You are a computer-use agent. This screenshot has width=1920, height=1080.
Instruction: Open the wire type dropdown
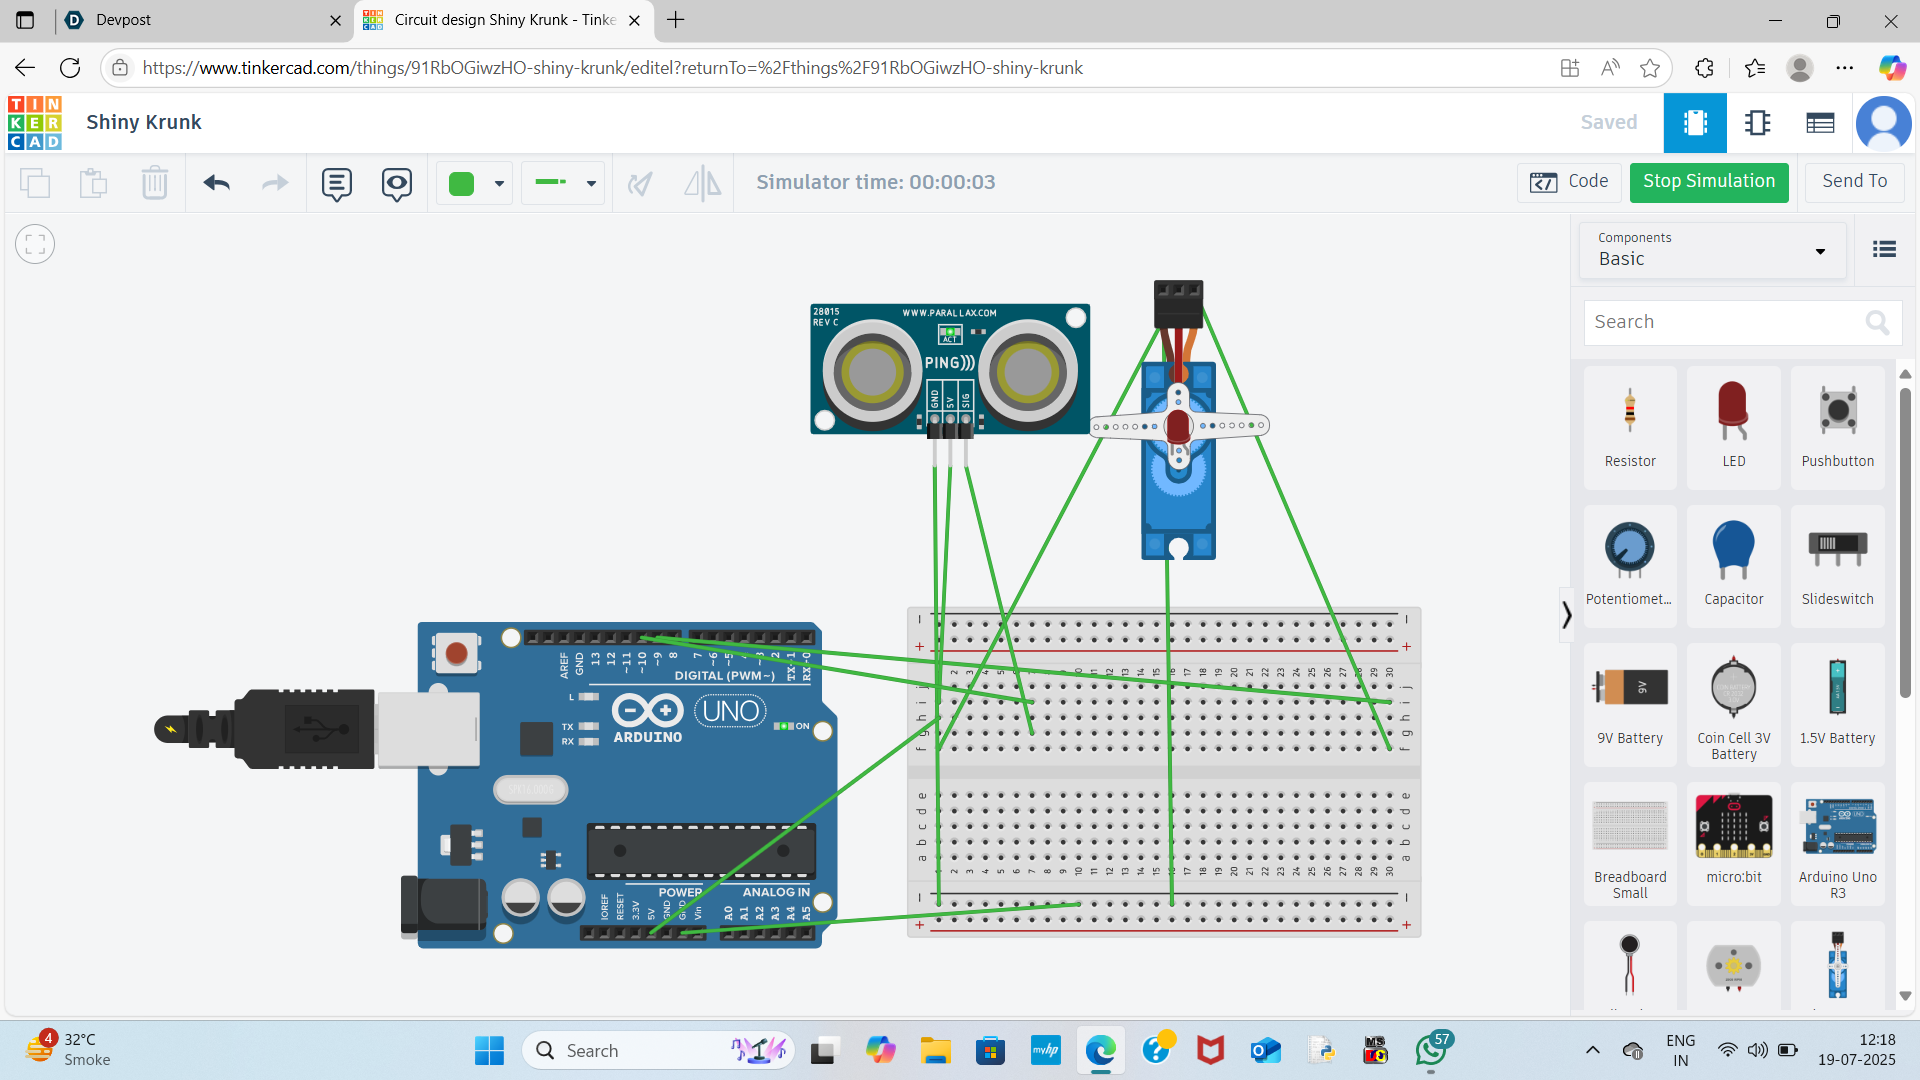pos(565,183)
